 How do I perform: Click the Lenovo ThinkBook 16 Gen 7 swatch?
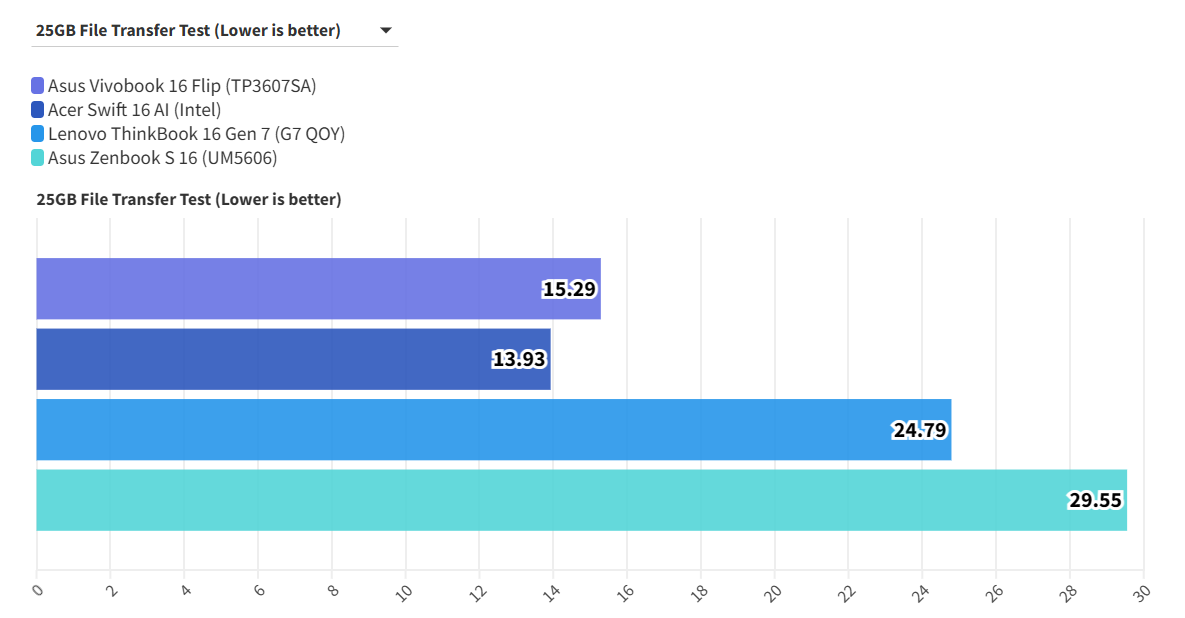point(38,134)
